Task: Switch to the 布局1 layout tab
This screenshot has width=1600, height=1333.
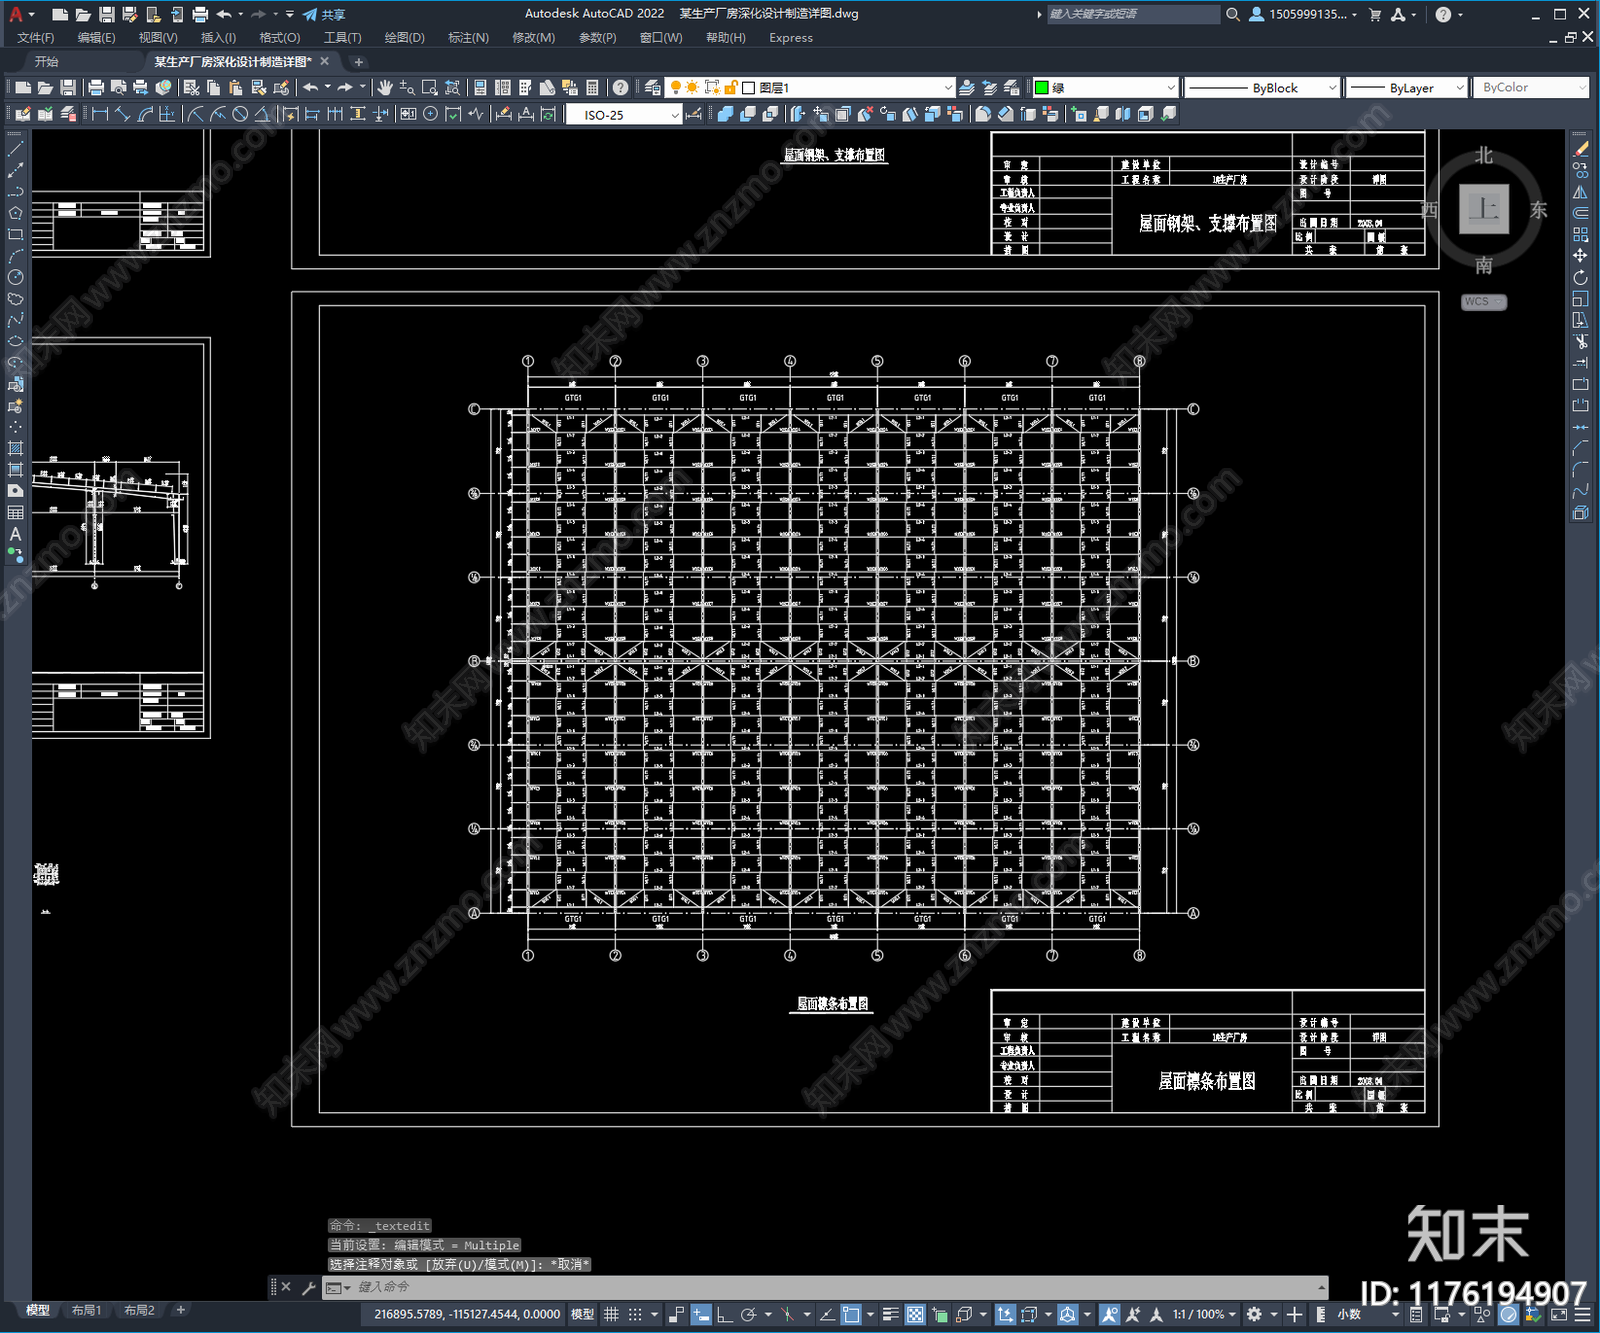Action: [86, 1310]
